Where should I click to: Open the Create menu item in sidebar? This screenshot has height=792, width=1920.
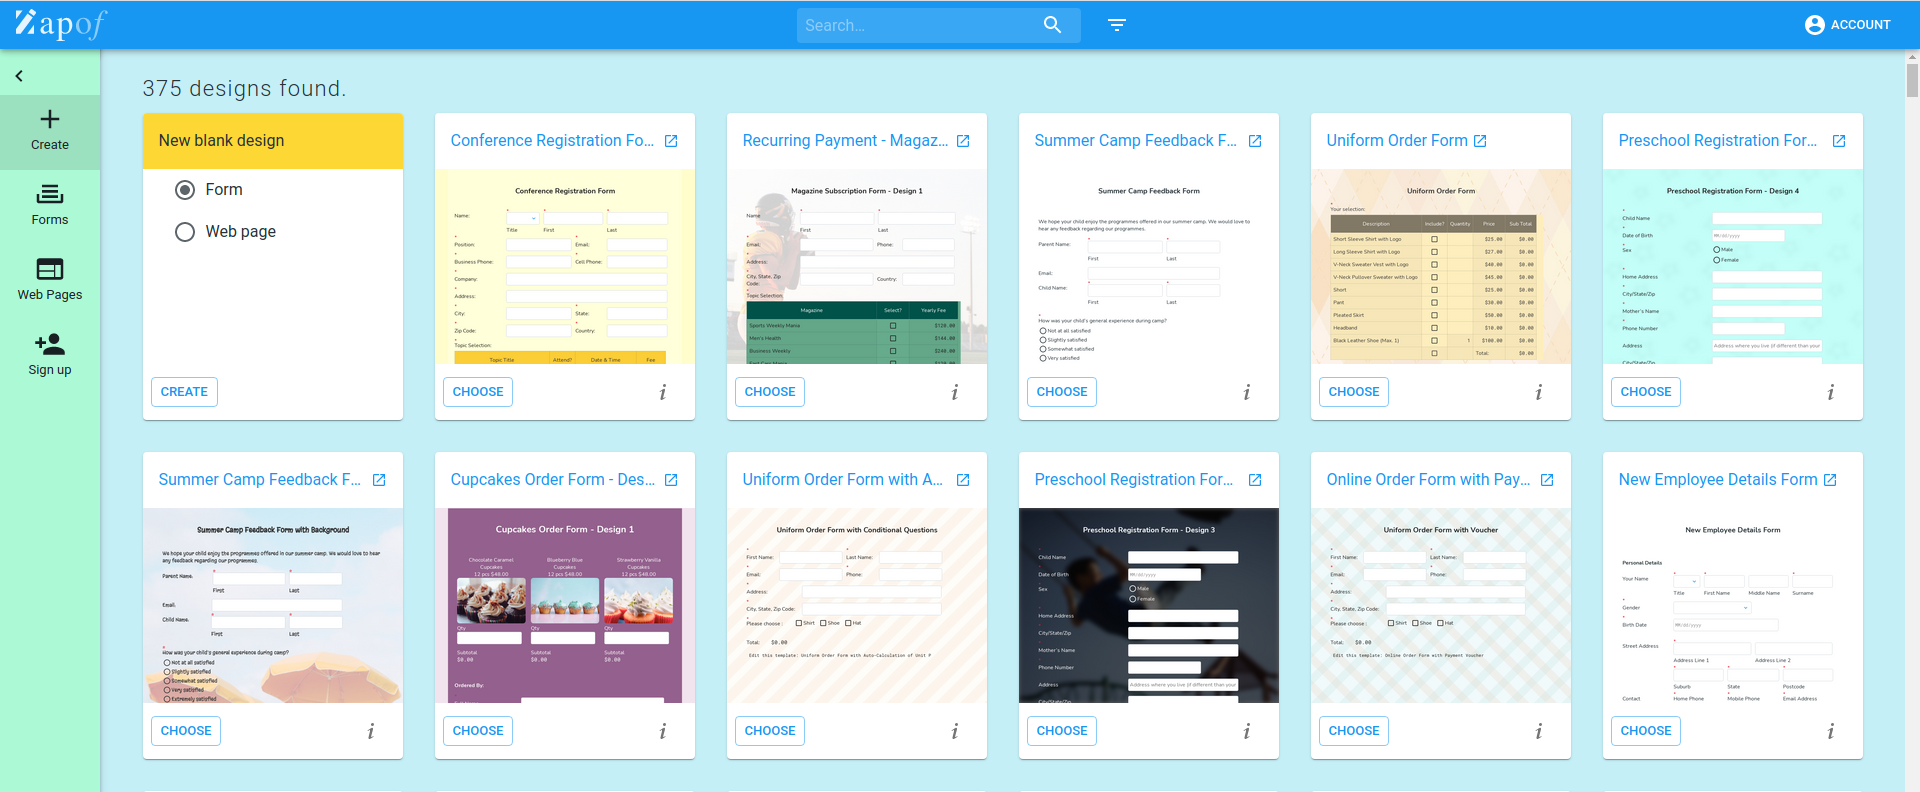(x=50, y=131)
